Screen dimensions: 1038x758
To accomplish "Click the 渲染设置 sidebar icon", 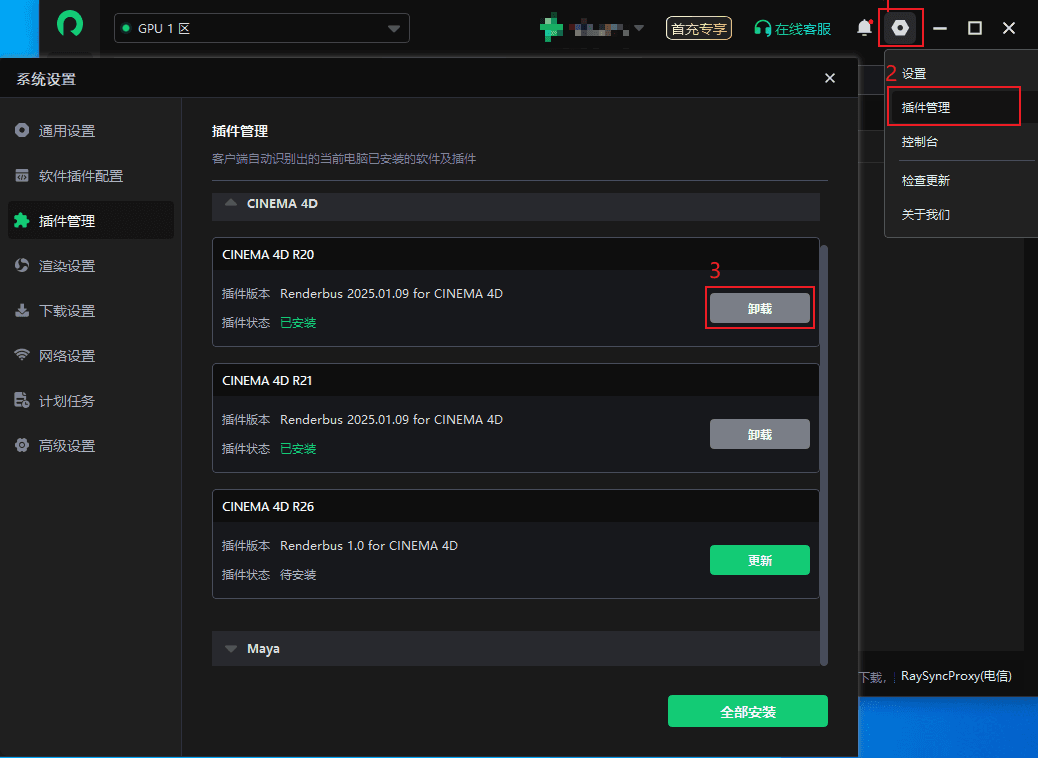I will coord(22,265).
